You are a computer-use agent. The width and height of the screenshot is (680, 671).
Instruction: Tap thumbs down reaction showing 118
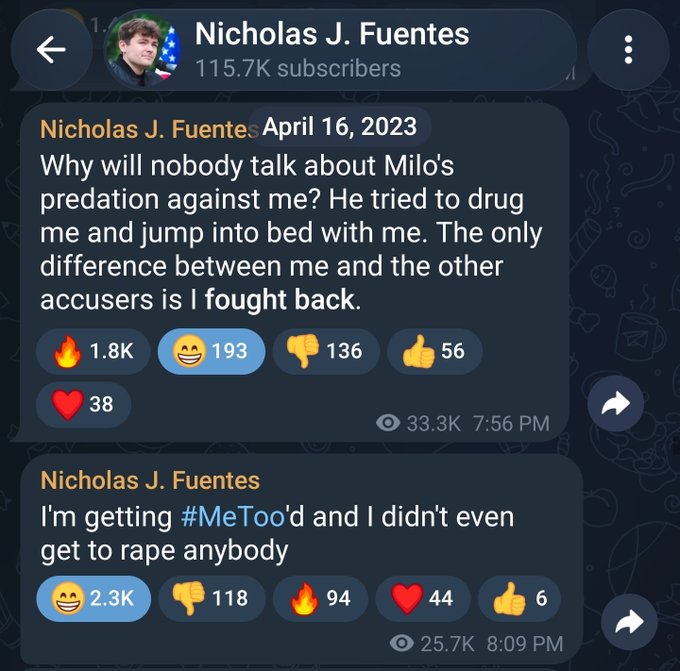[x=212, y=599]
